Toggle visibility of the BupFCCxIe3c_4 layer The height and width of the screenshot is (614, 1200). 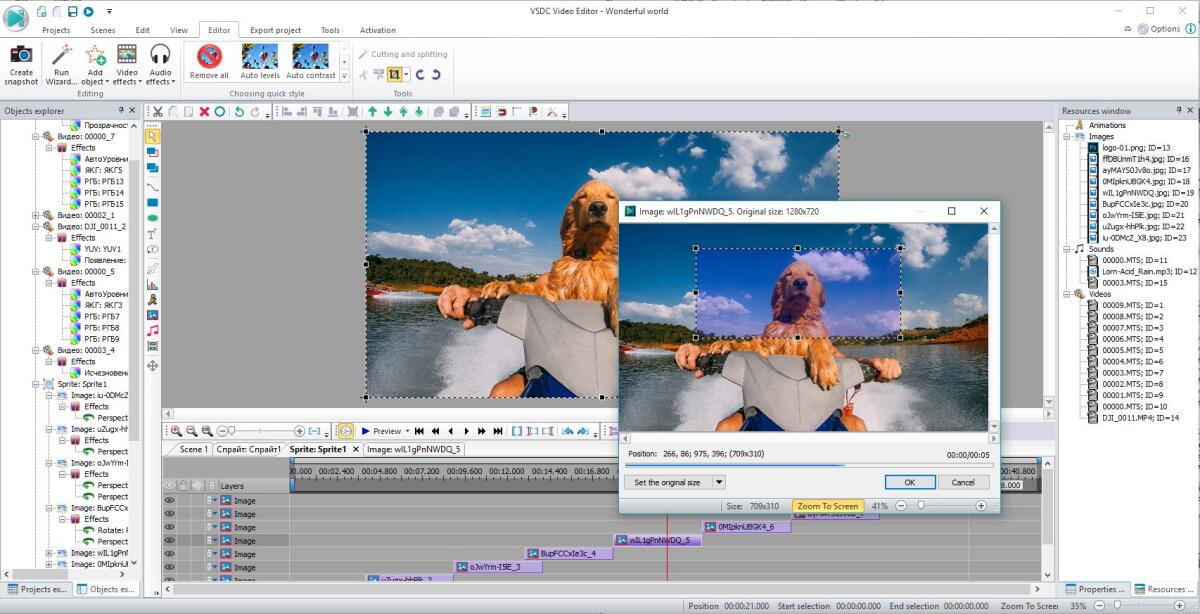pyautogui.click(x=170, y=553)
